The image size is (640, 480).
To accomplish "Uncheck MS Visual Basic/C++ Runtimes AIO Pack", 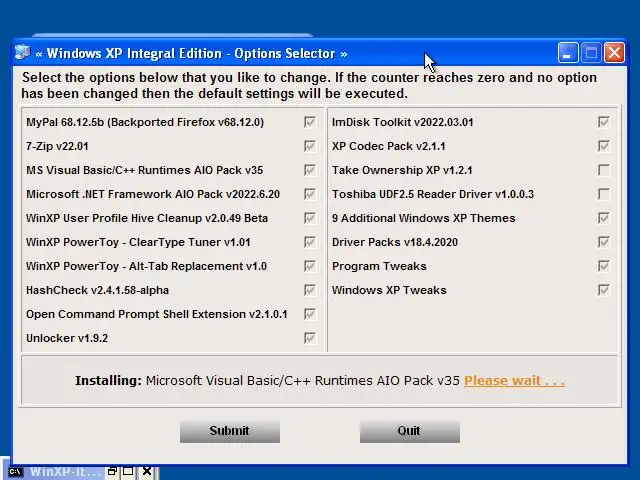I will tap(310, 170).
